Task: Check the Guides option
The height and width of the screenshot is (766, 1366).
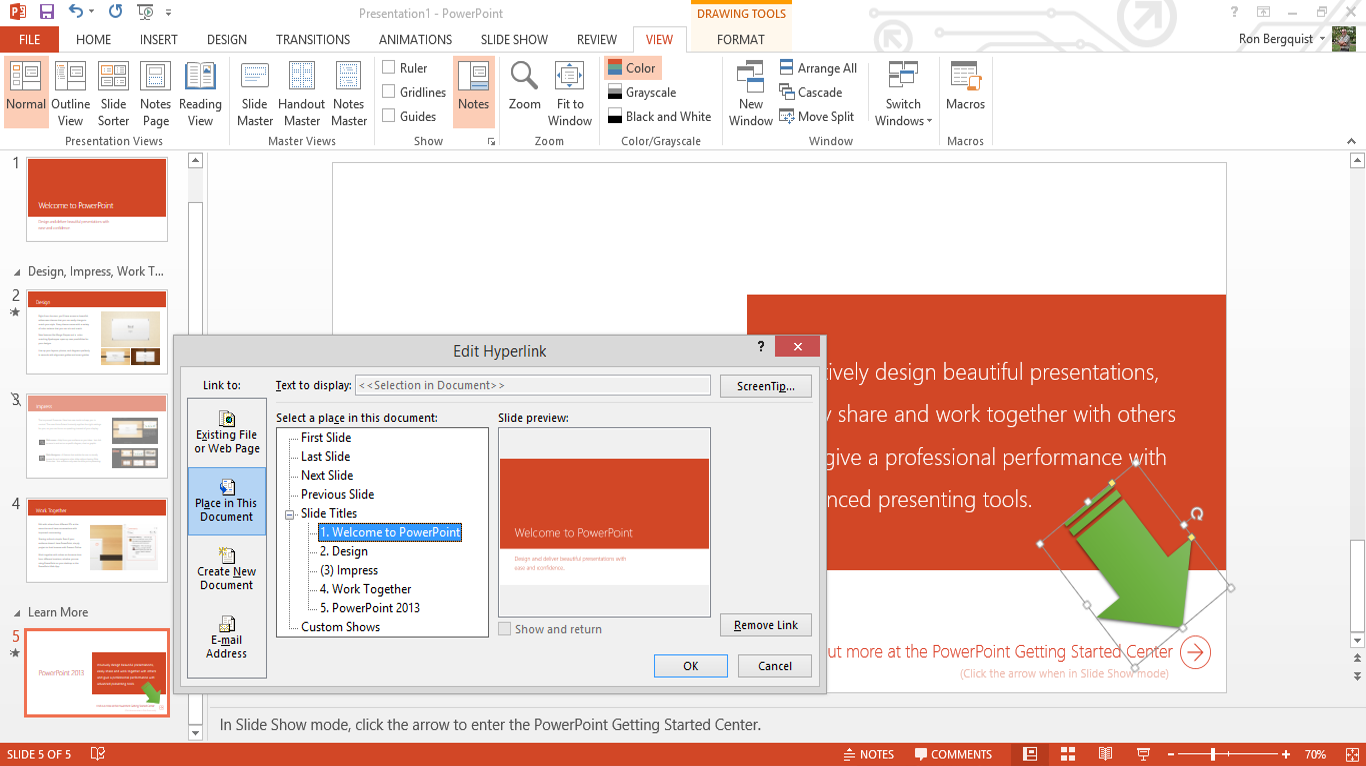Action: click(389, 116)
